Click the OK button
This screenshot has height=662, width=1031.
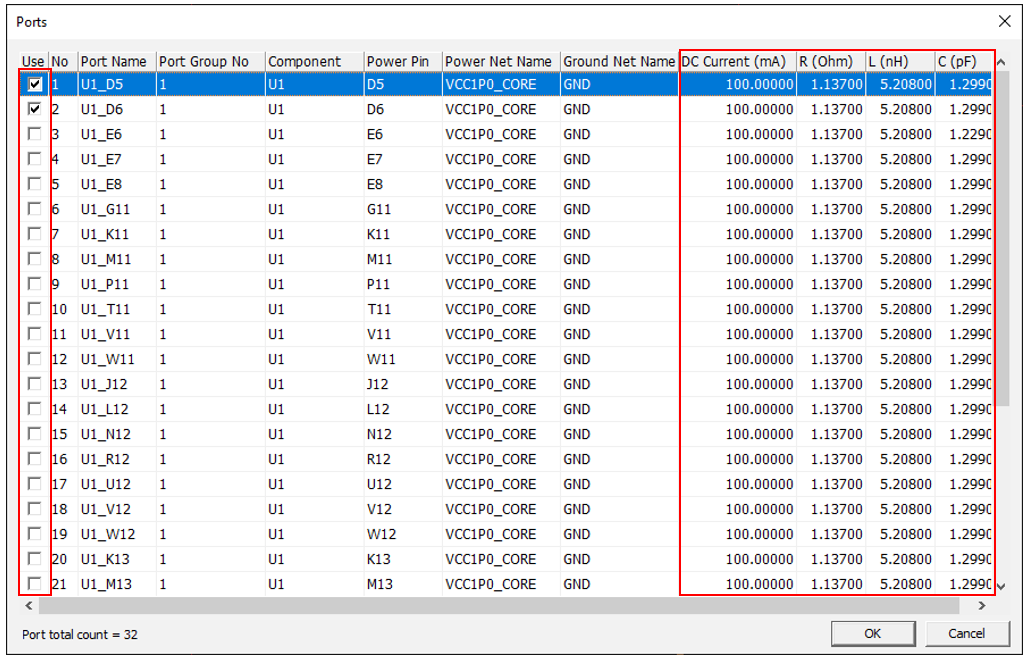[873, 633]
